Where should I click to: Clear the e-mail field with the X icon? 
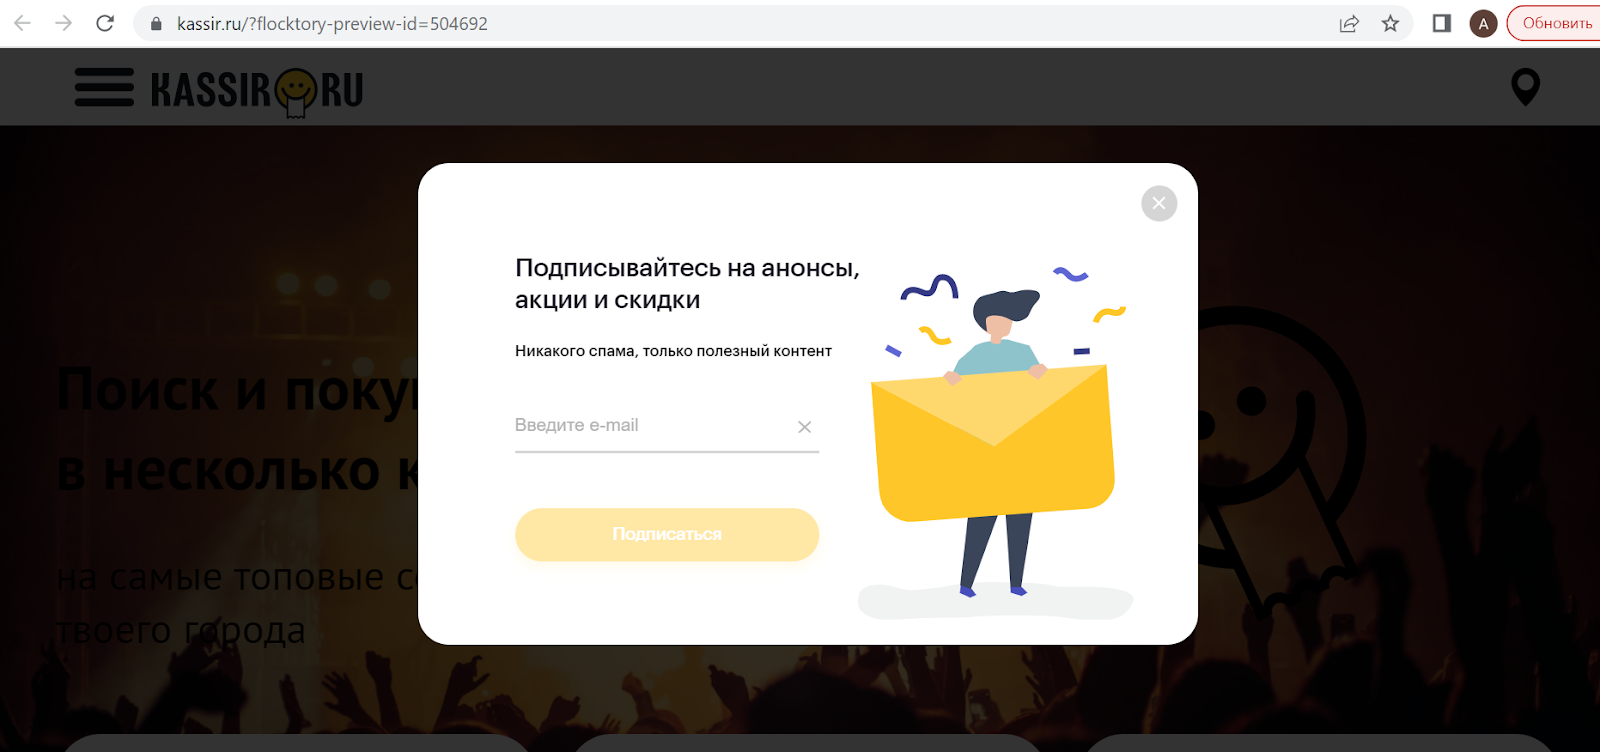(x=804, y=427)
